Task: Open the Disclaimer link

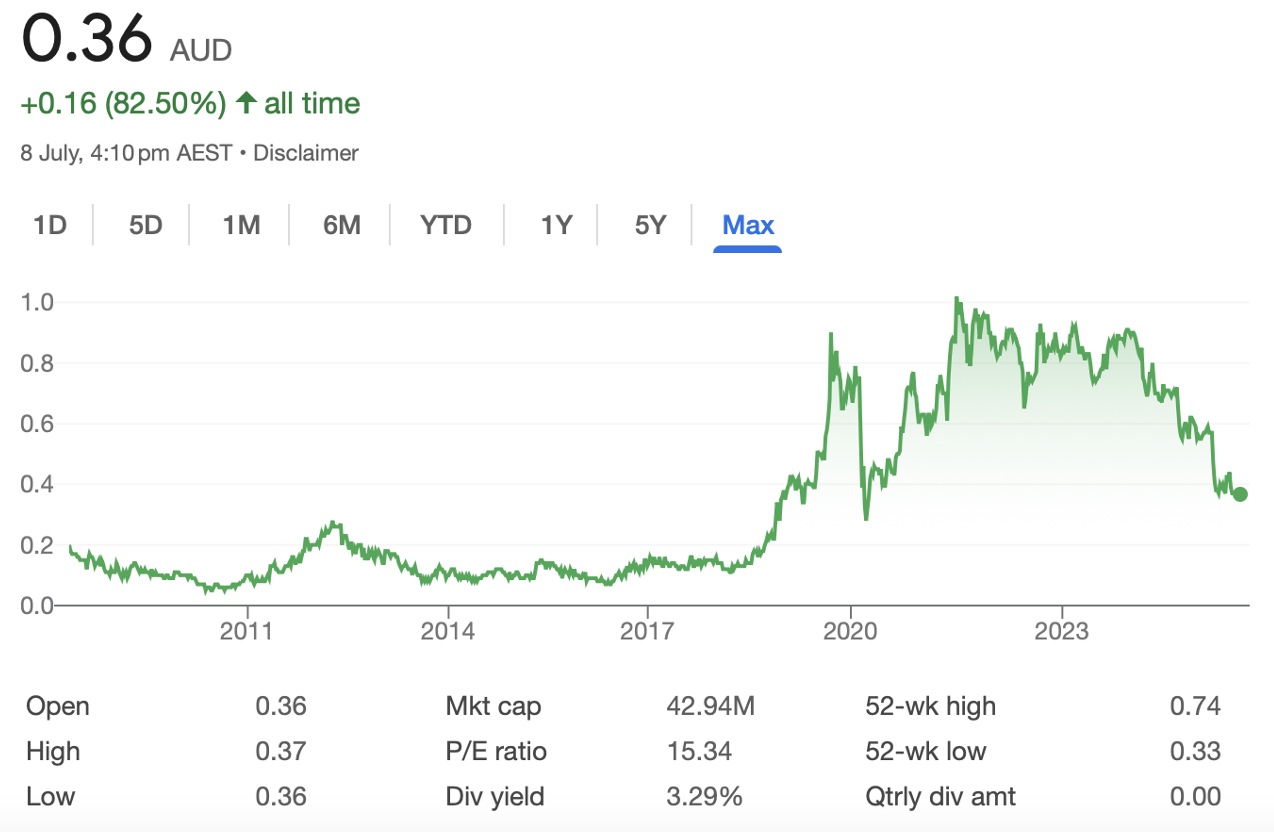Action: click(306, 153)
